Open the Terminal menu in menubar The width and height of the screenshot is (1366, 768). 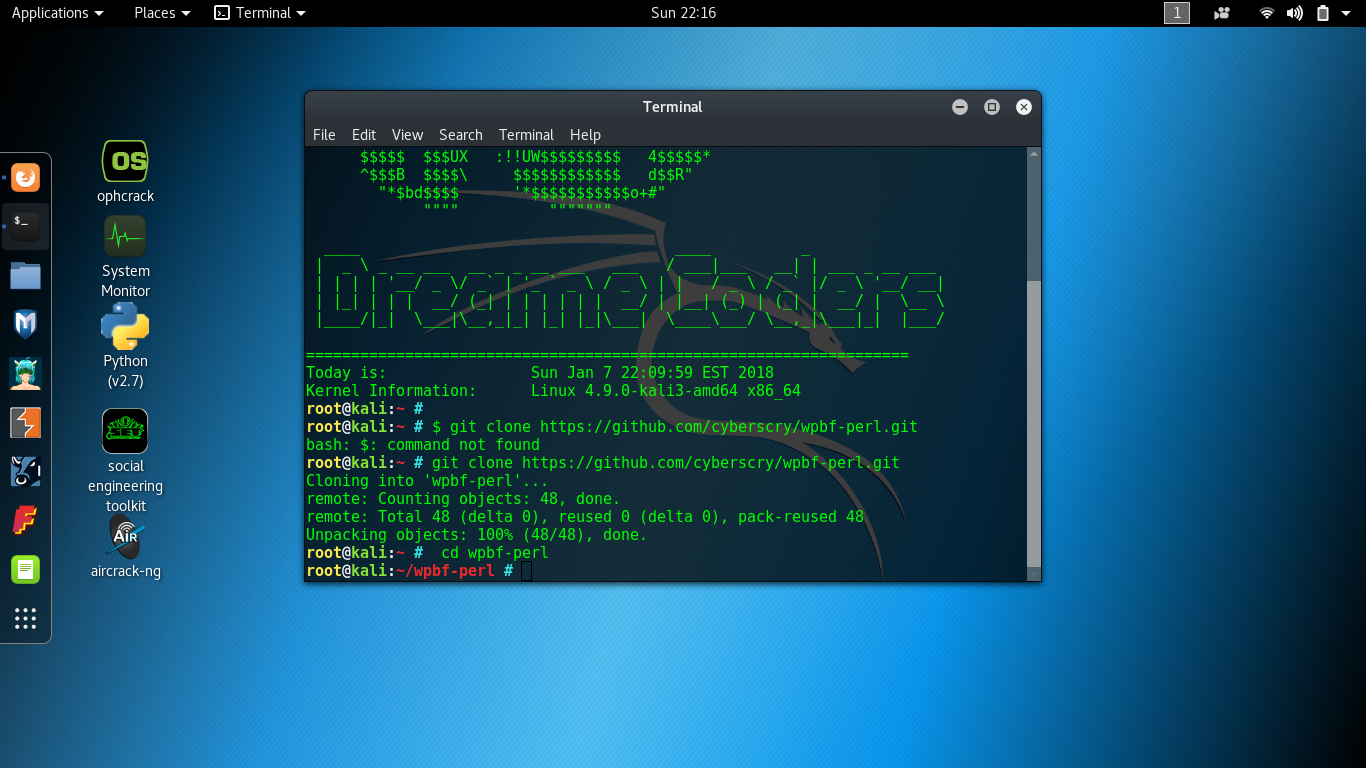526,135
